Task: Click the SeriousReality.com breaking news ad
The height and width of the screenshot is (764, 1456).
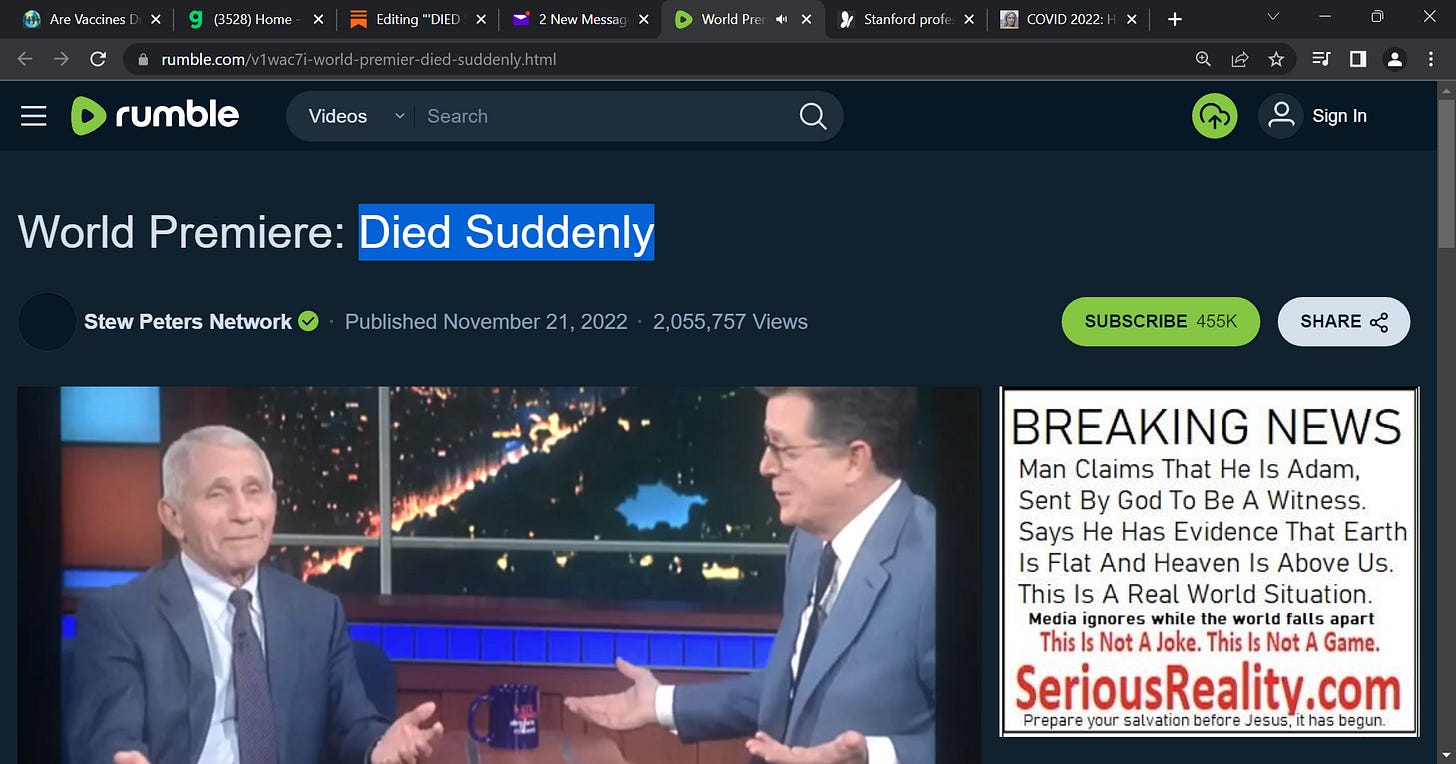Action: click(1209, 562)
